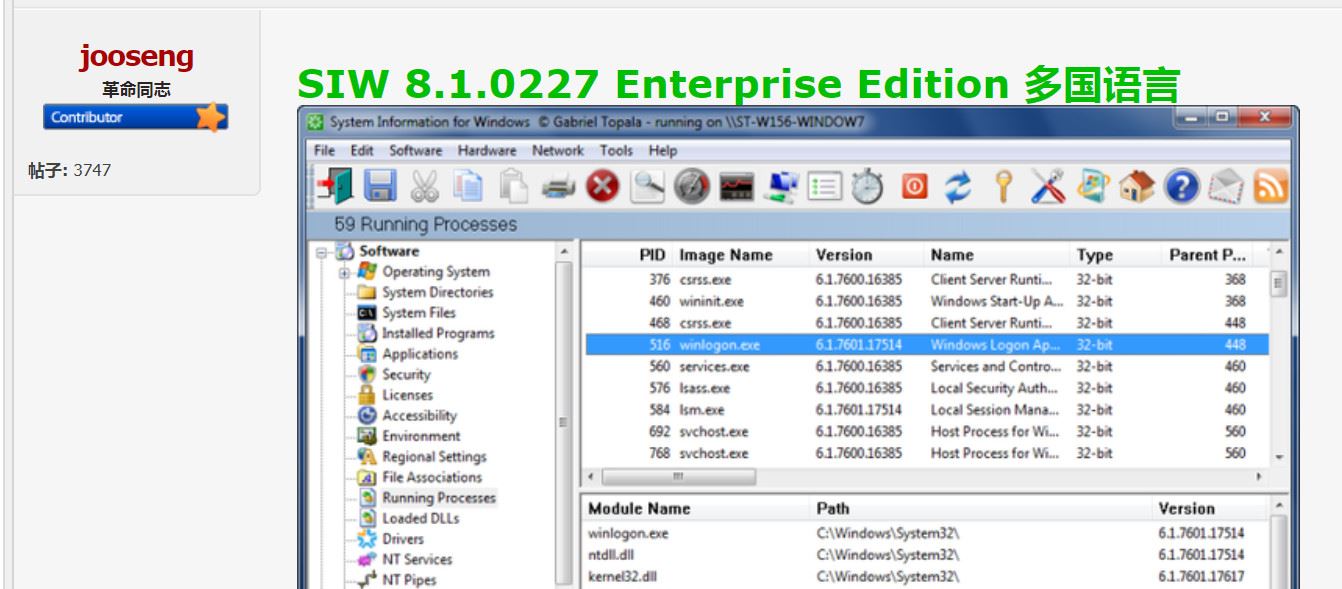Sort processes by Image Name column

pos(725,255)
